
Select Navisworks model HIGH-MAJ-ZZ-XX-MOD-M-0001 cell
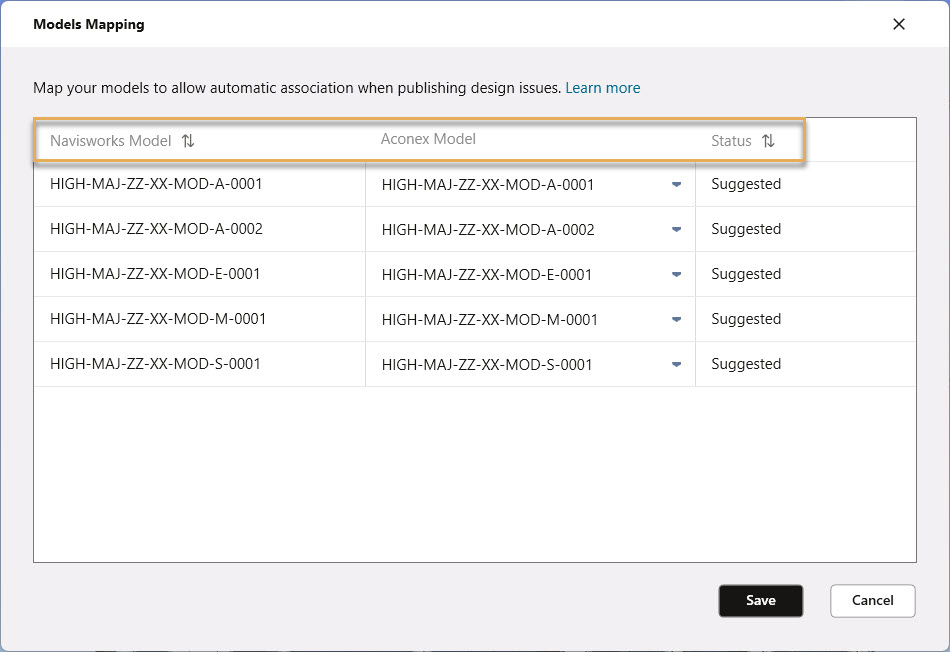click(x=158, y=319)
